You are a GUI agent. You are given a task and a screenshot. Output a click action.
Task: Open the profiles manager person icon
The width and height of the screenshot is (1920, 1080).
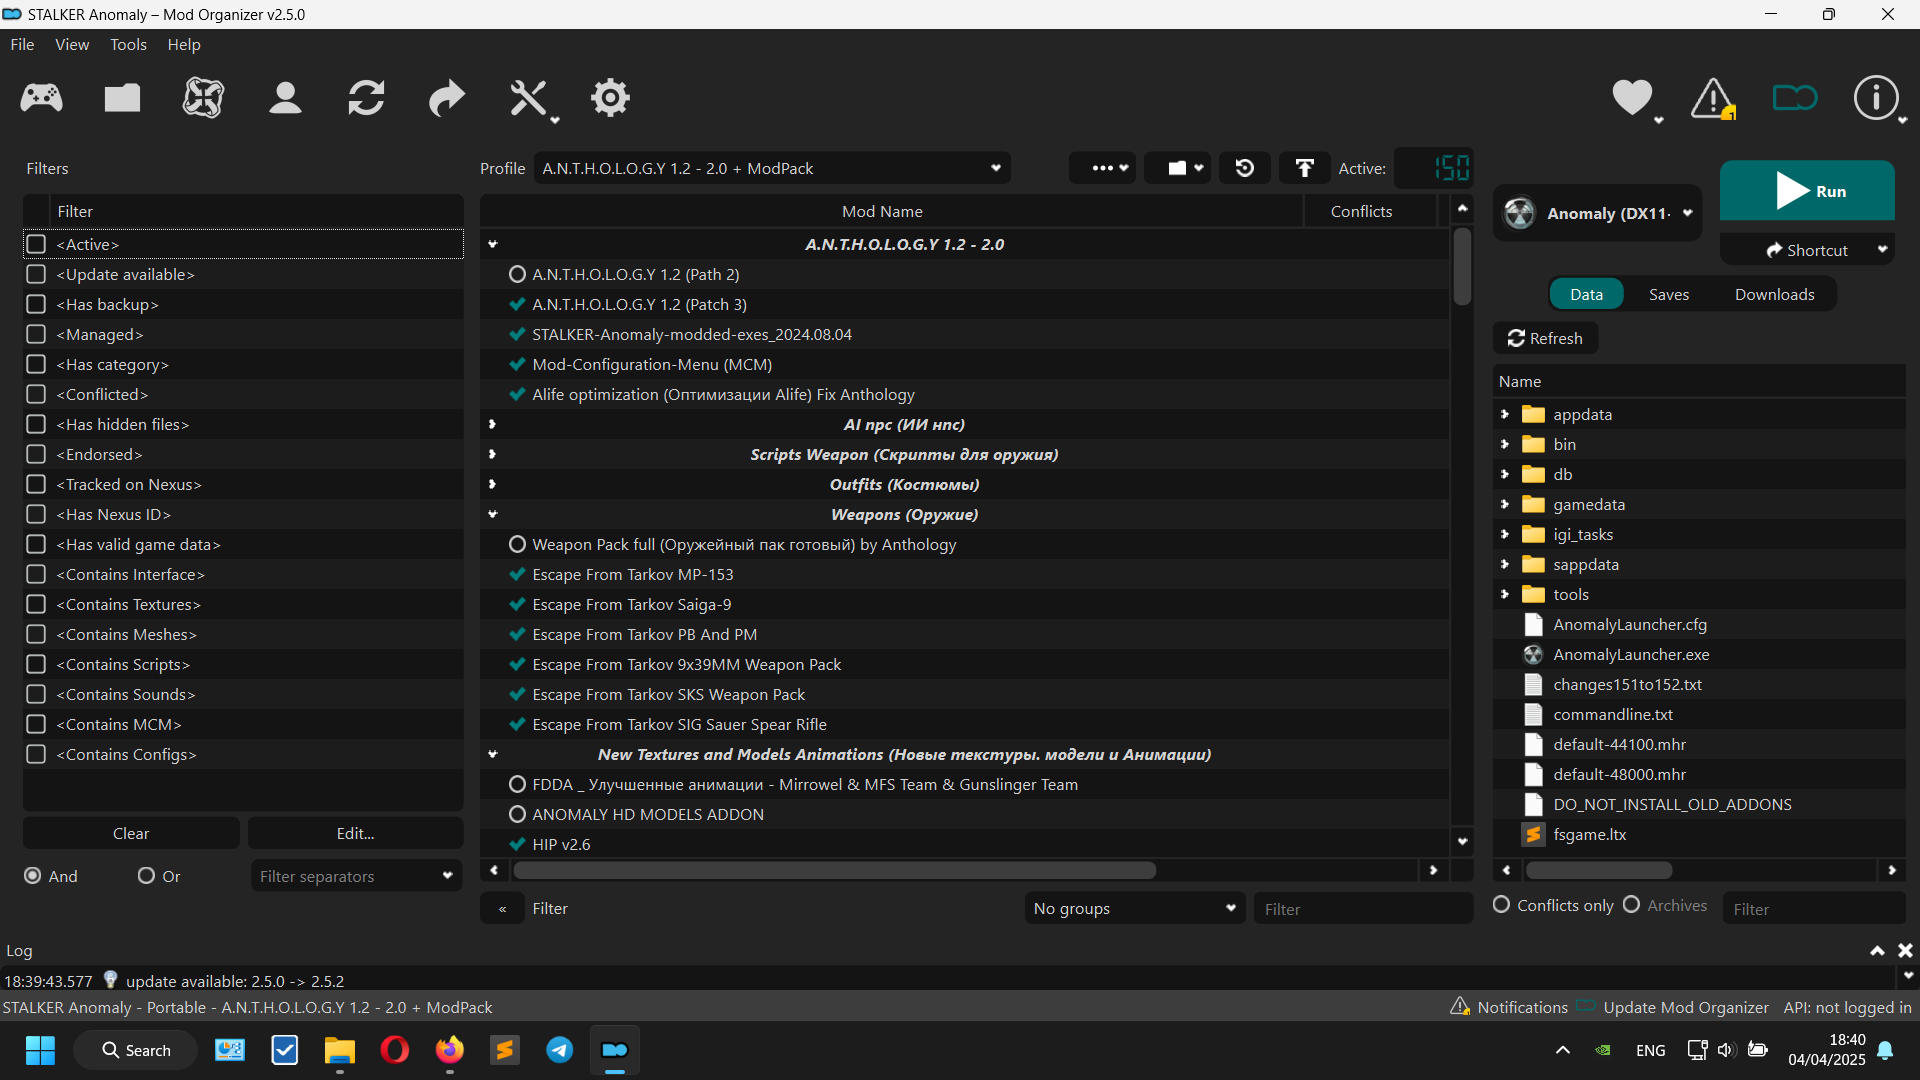pyautogui.click(x=285, y=98)
